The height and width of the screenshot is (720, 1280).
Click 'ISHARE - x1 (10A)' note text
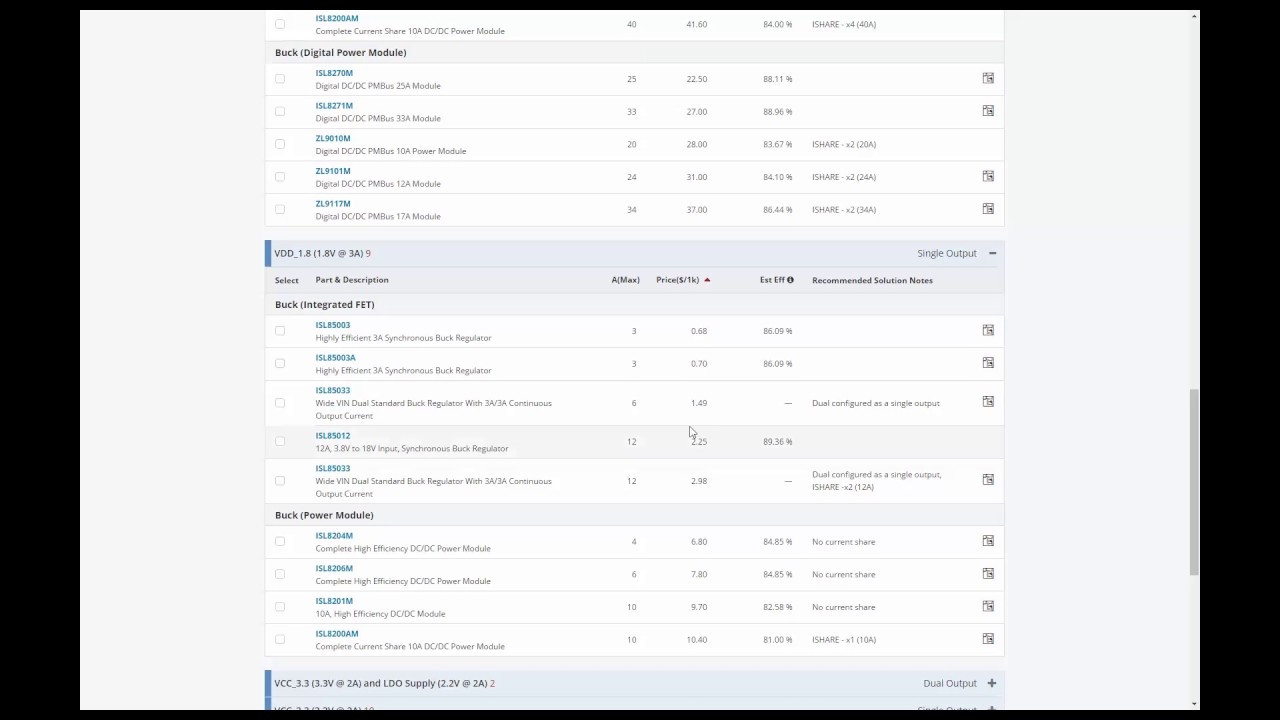[x=844, y=640]
